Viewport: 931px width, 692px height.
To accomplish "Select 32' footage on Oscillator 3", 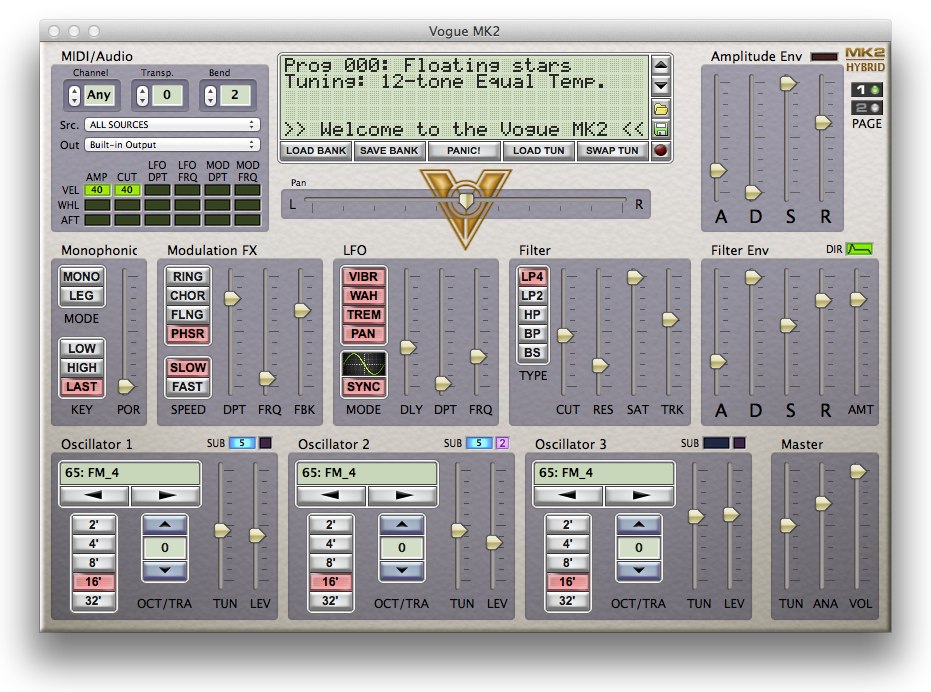I will [568, 601].
